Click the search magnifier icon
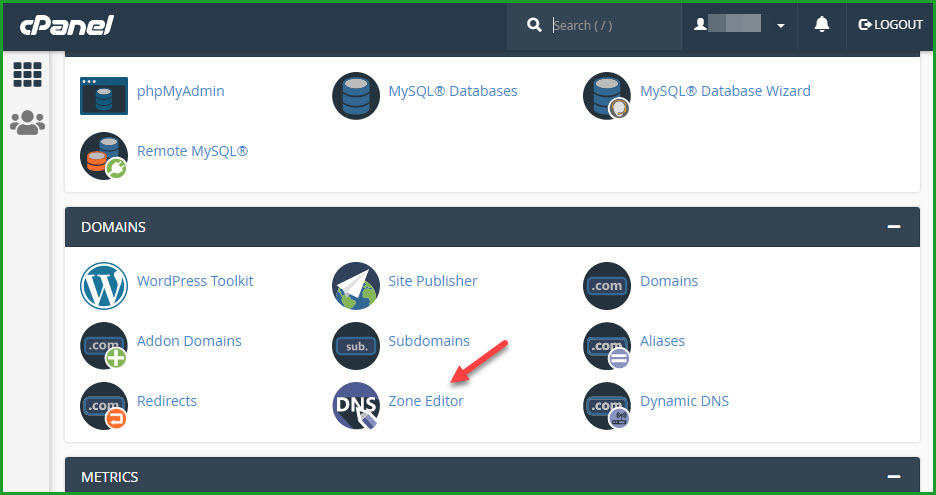Viewport: 936px width, 495px height. [x=534, y=25]
